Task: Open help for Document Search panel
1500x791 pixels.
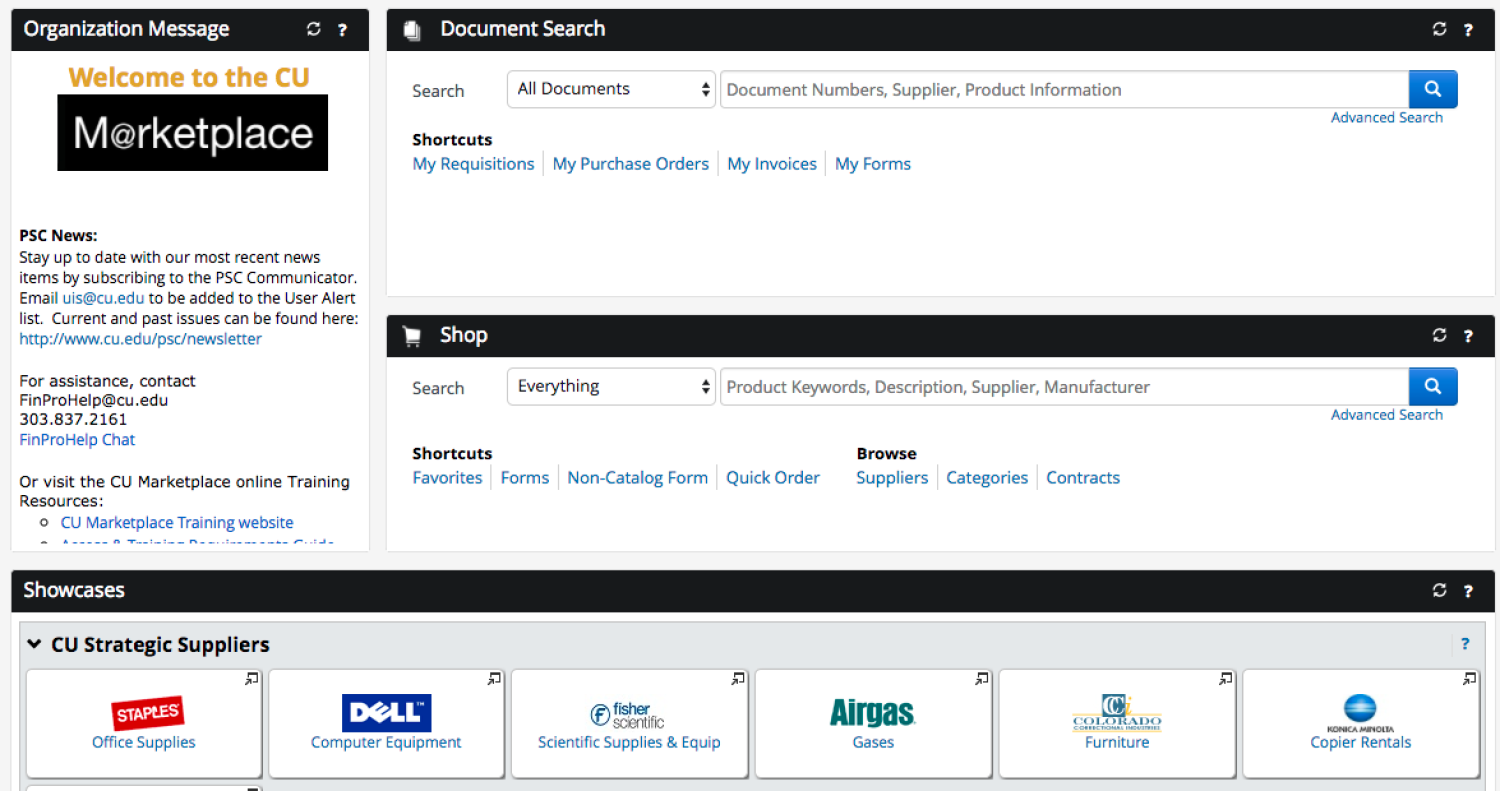Action: tap(1468, 30)
